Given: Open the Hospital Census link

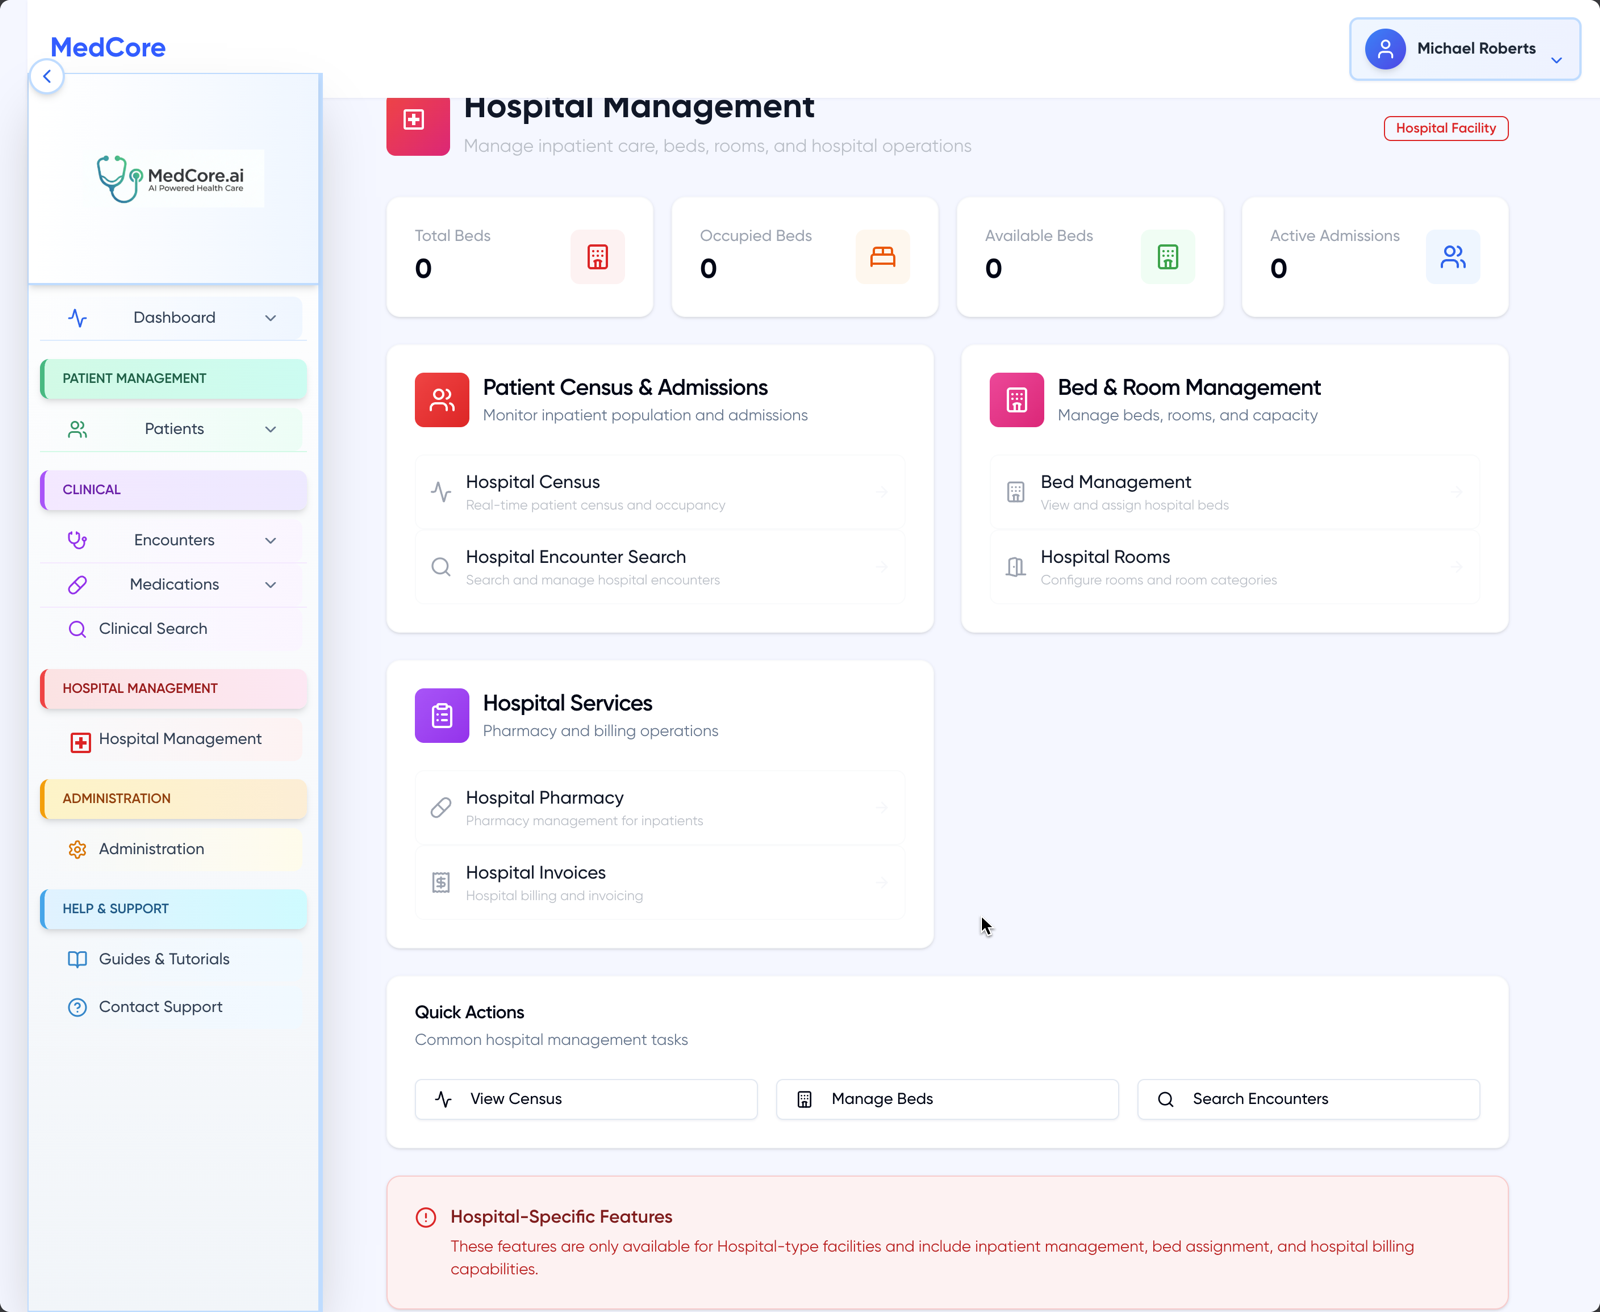Looking at the screenshot, I should (x=659, y=491).
